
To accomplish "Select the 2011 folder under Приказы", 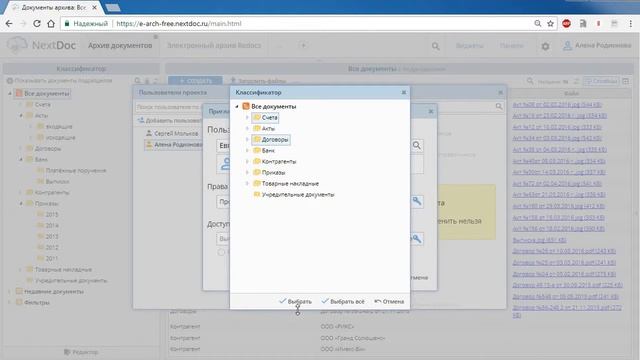I will [48, 258].
